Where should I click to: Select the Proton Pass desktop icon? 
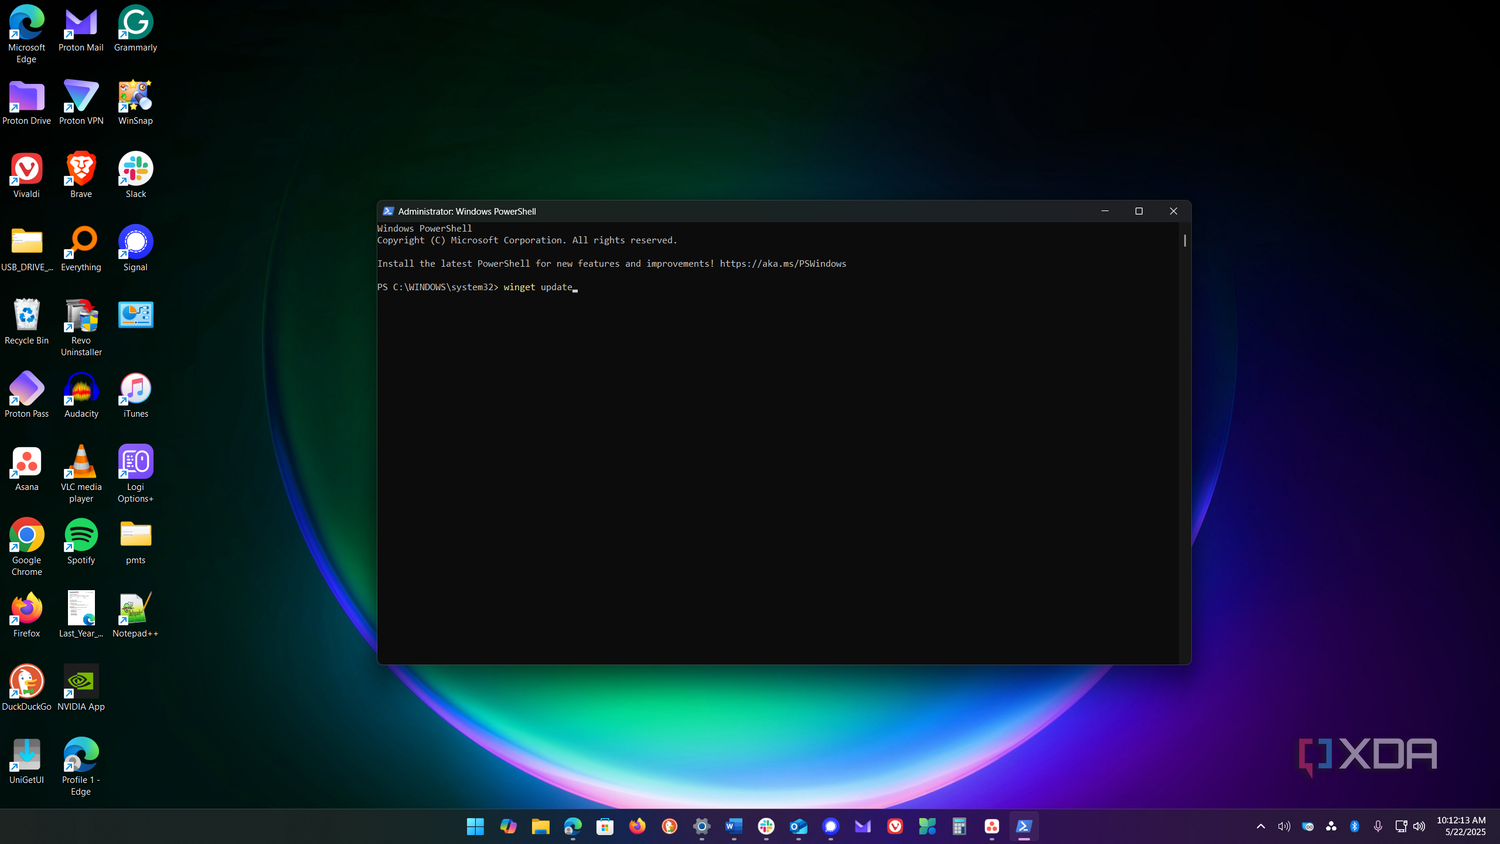click(27, 394)
